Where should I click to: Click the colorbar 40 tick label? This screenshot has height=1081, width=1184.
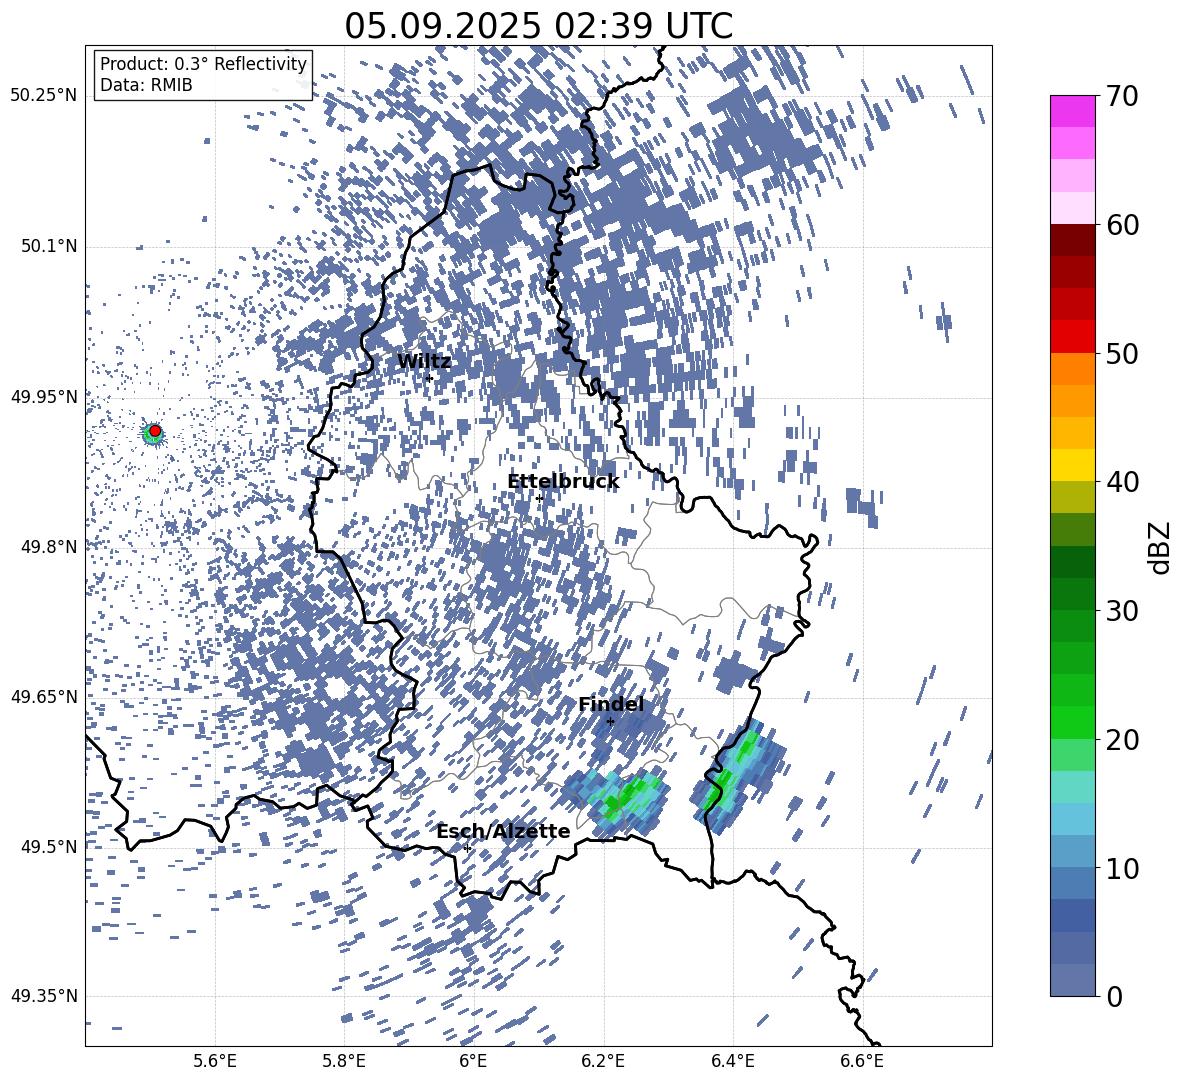(1122, 482)
